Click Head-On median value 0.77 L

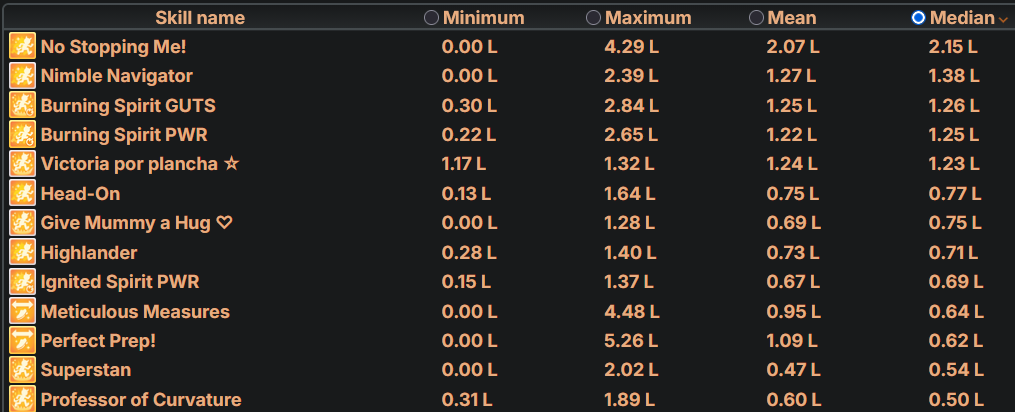tap(955, 194)
